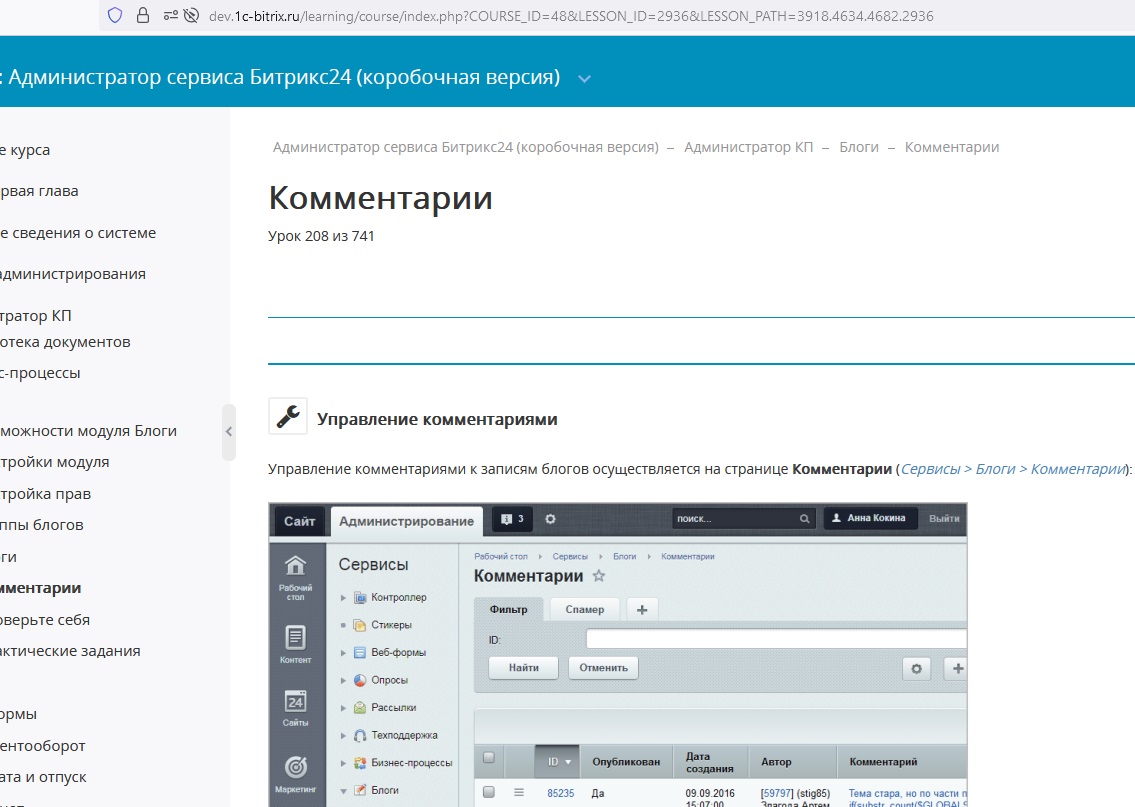
Task: Click the Анна Кокина user button
Action: click(871, 518)
